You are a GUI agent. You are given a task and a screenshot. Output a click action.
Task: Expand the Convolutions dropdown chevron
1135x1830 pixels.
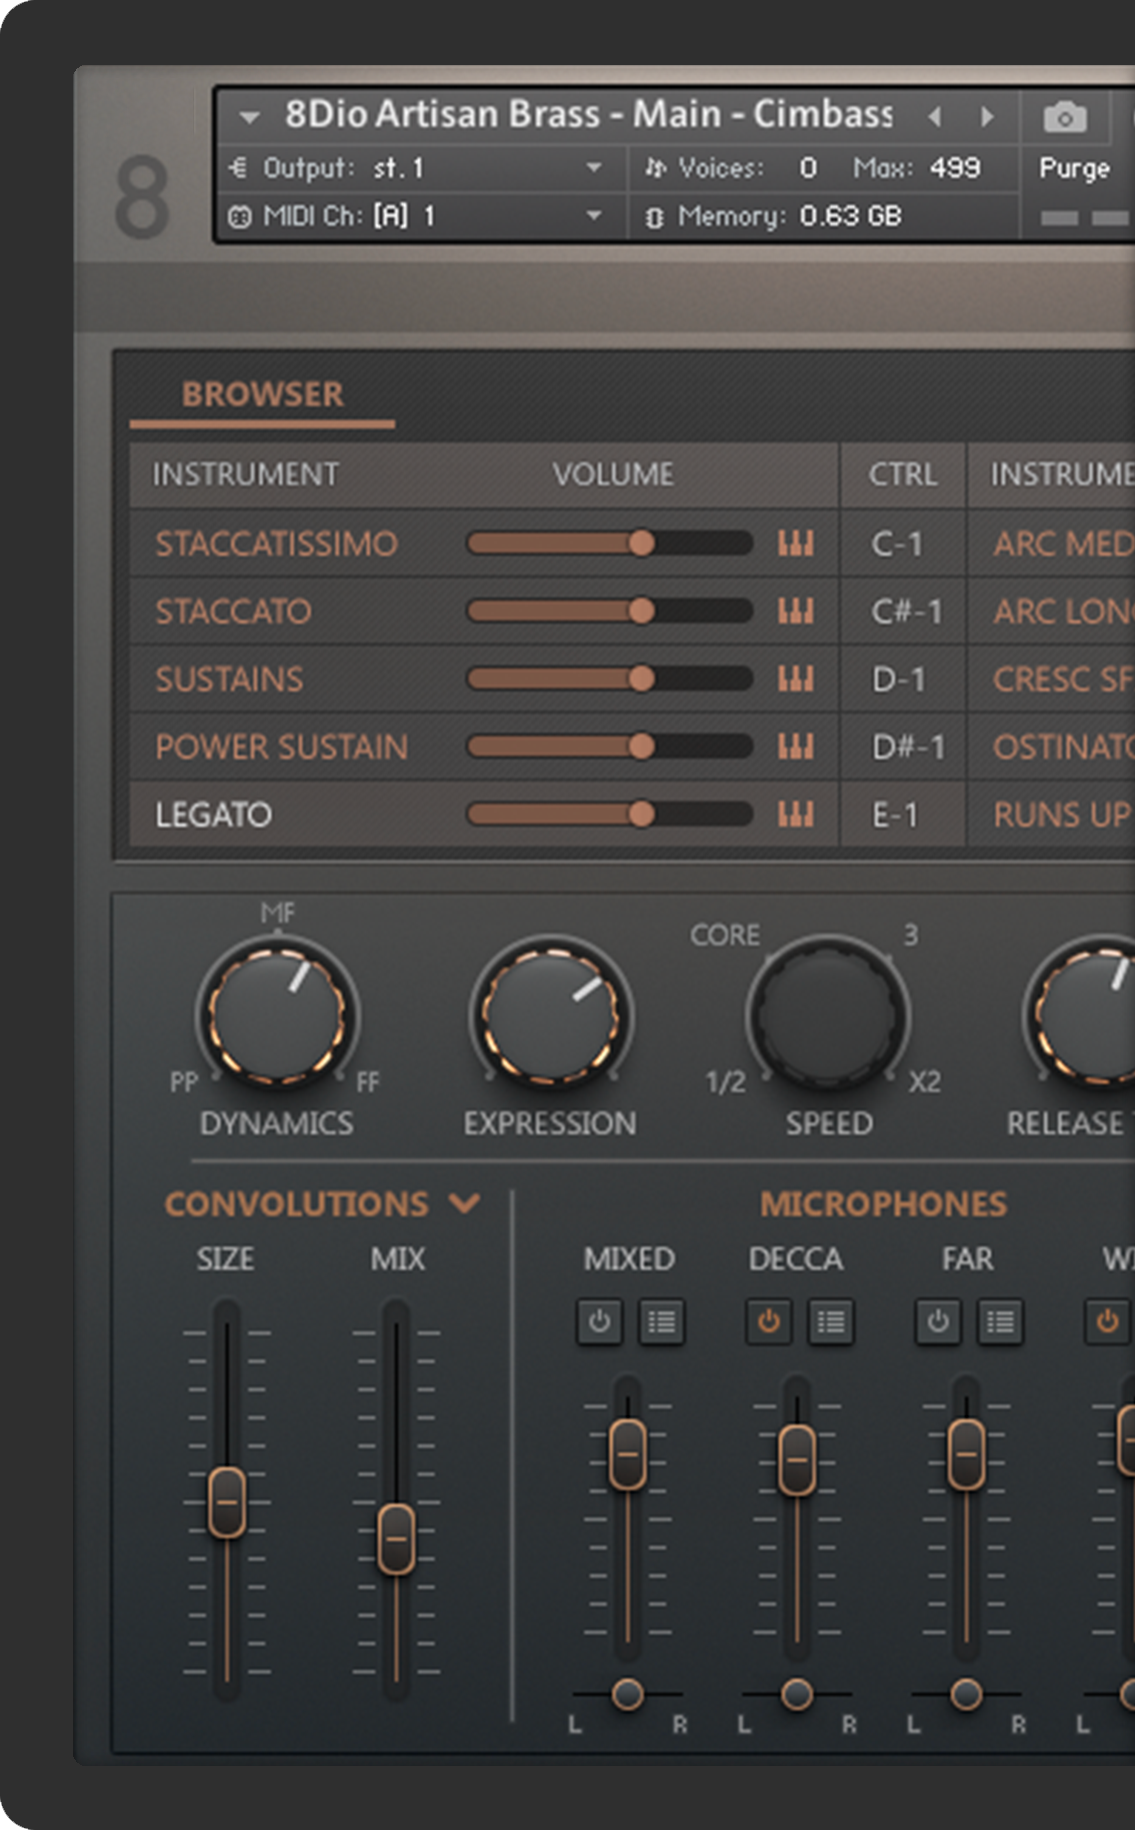coord(465,1203)
